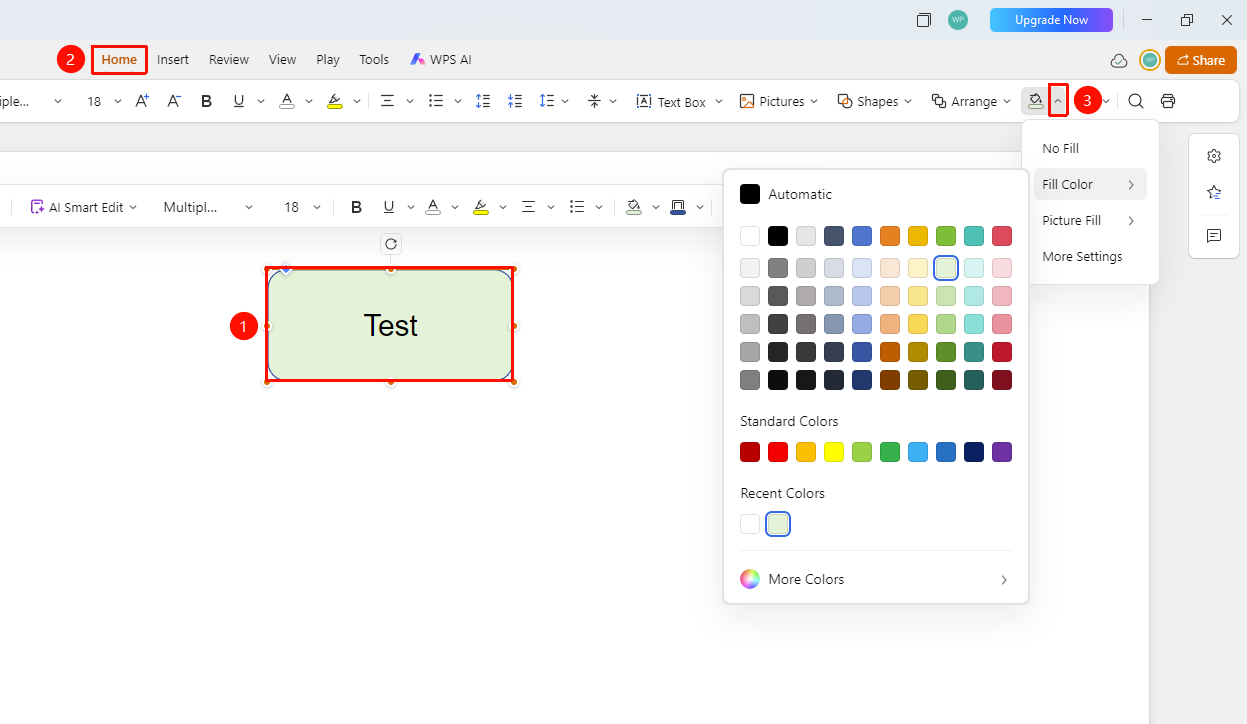Expand the Fill Color submenu arrow
This screenshot has height=724, width=1247.
pyautogui.click(x=1131, y=185)
